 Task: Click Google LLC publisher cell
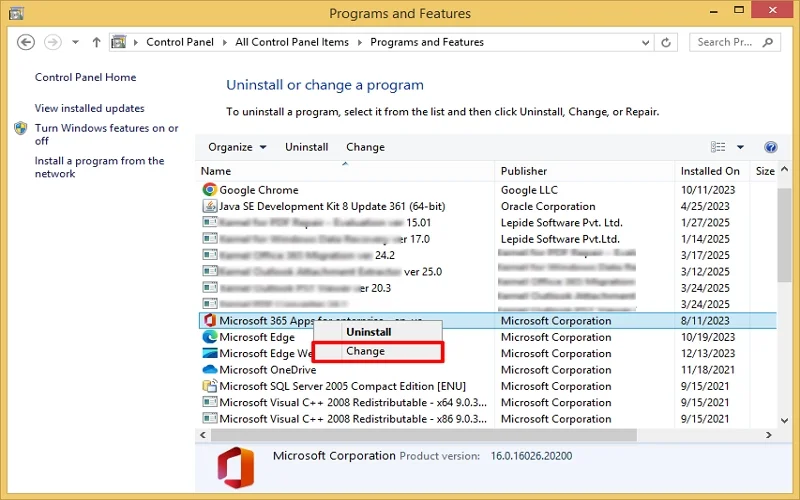[x=529, y=190]
